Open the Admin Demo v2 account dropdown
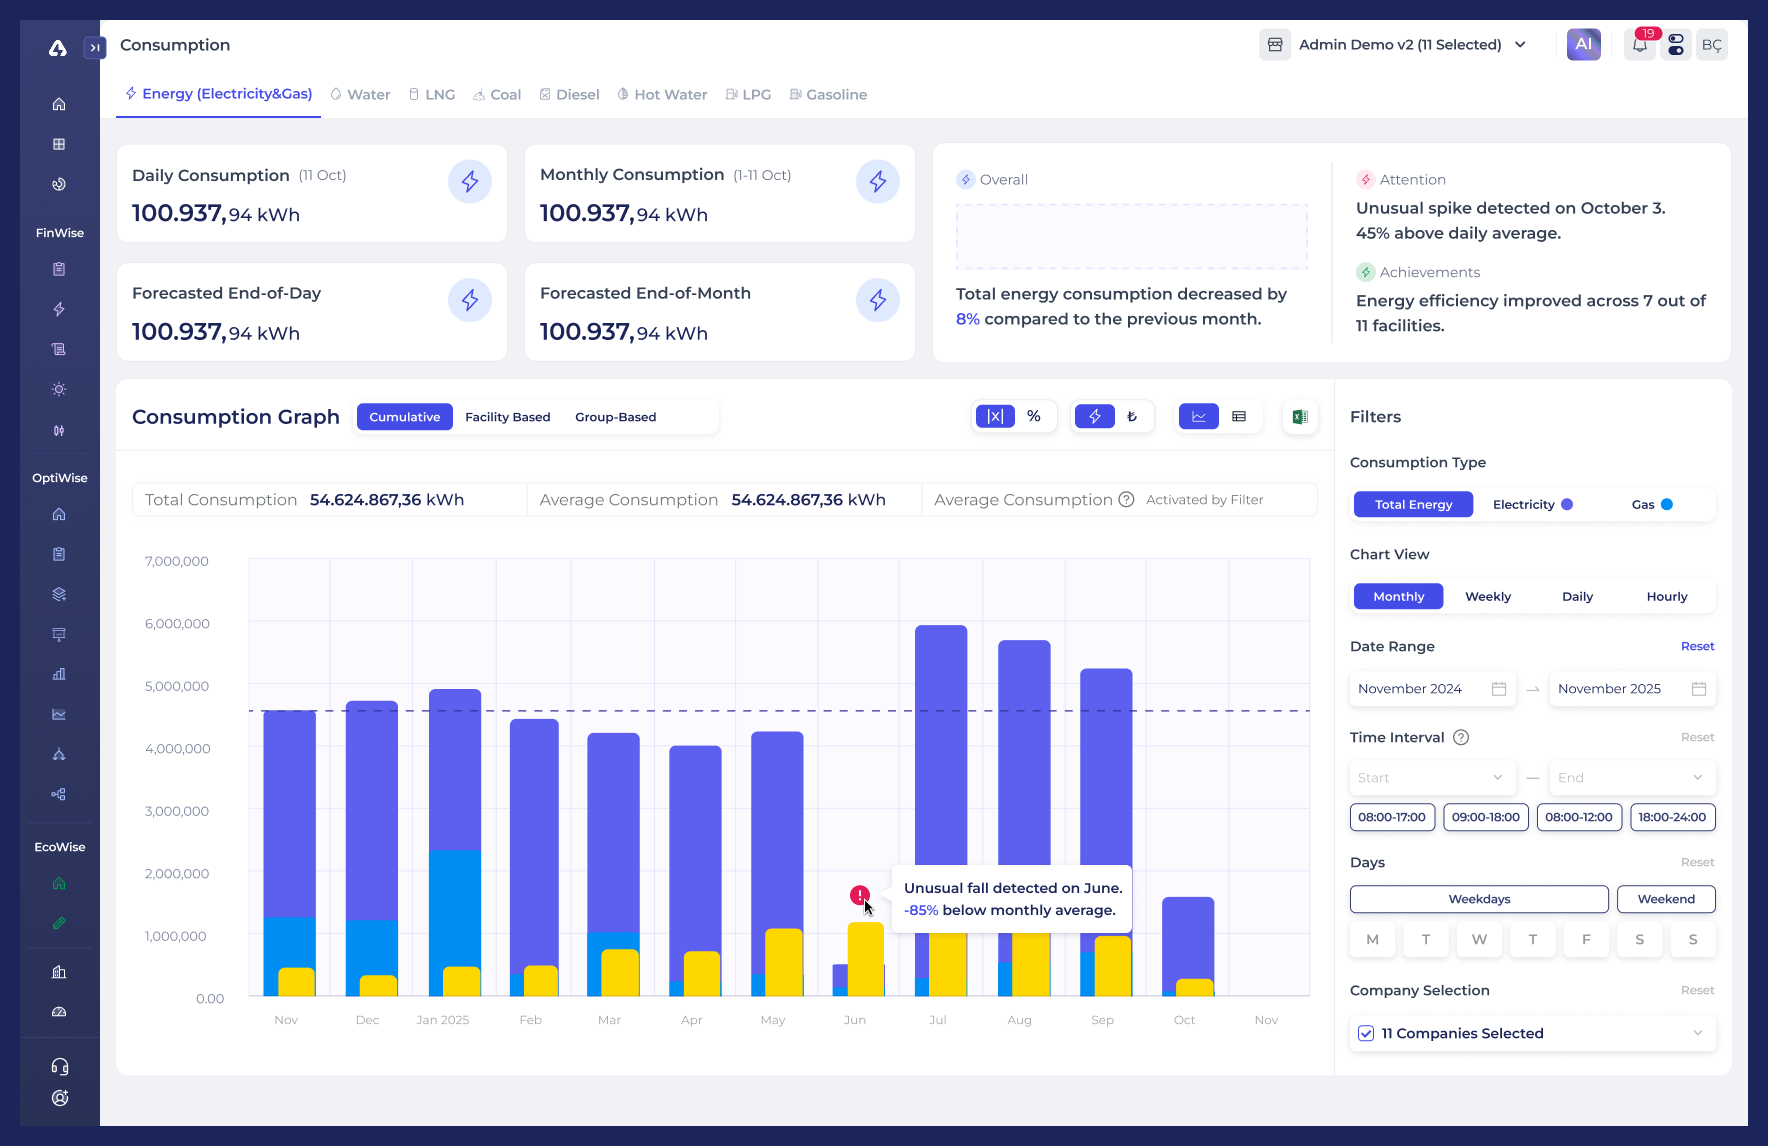This screenshot has height=1146, width=1768. (x=1399, y=45)
